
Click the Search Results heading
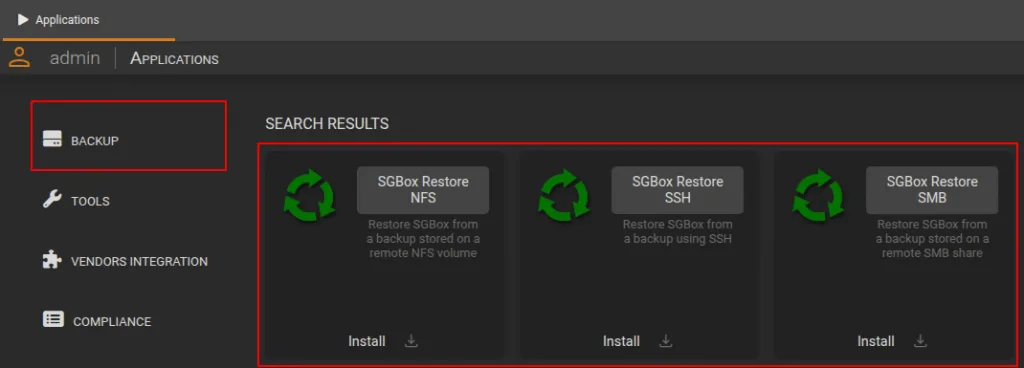click(327, 123)
